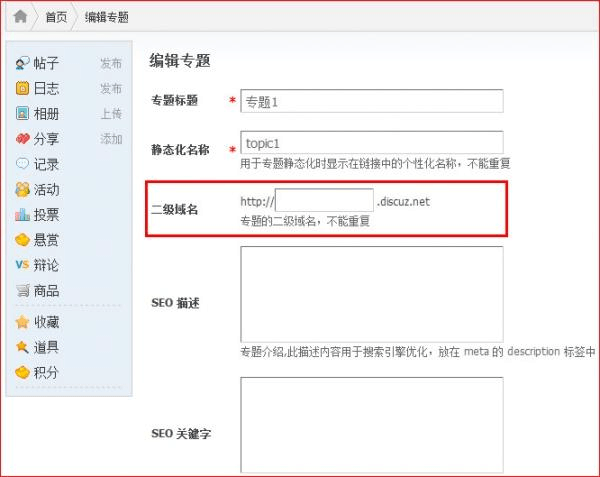Go to 首页 in breadcrumb
600x477 pixels.
pos(56,17)
